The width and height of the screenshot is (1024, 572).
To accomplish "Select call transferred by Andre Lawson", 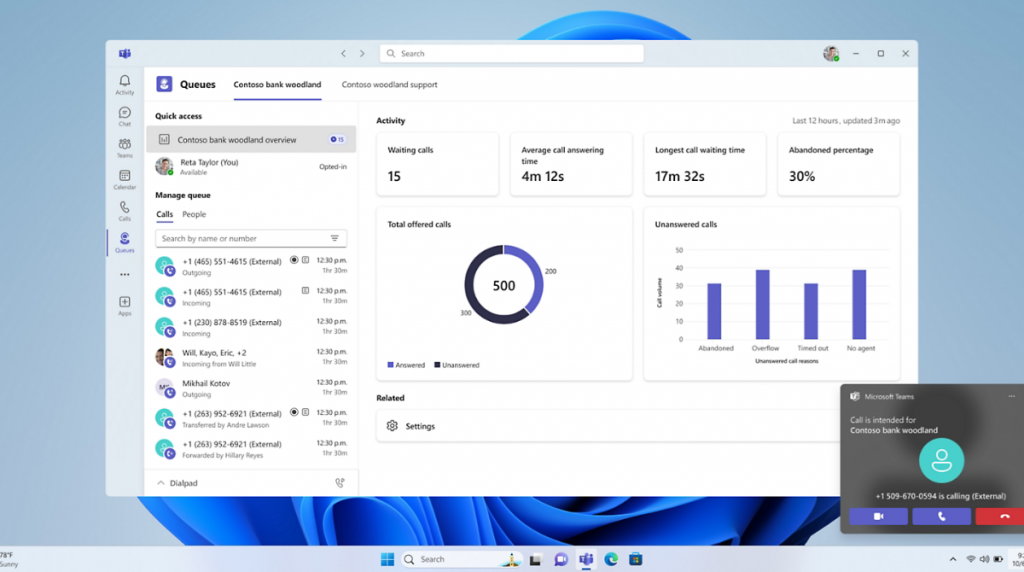I will pos(251,418).
